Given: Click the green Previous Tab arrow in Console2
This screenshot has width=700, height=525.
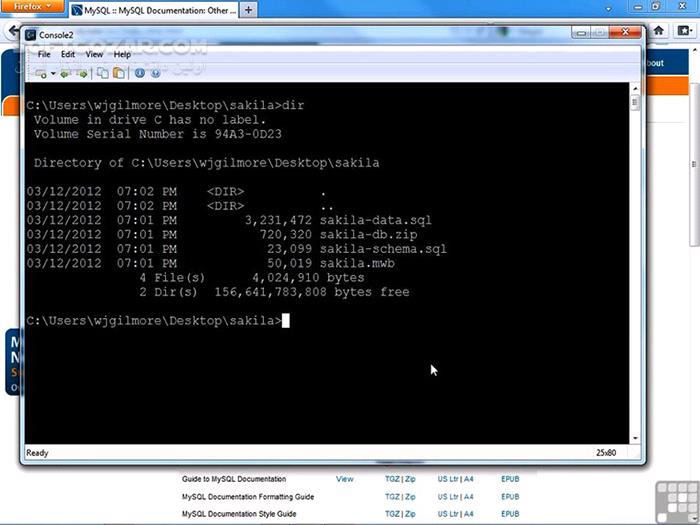Looking at the screenshot, I should [x=65, y=73].
